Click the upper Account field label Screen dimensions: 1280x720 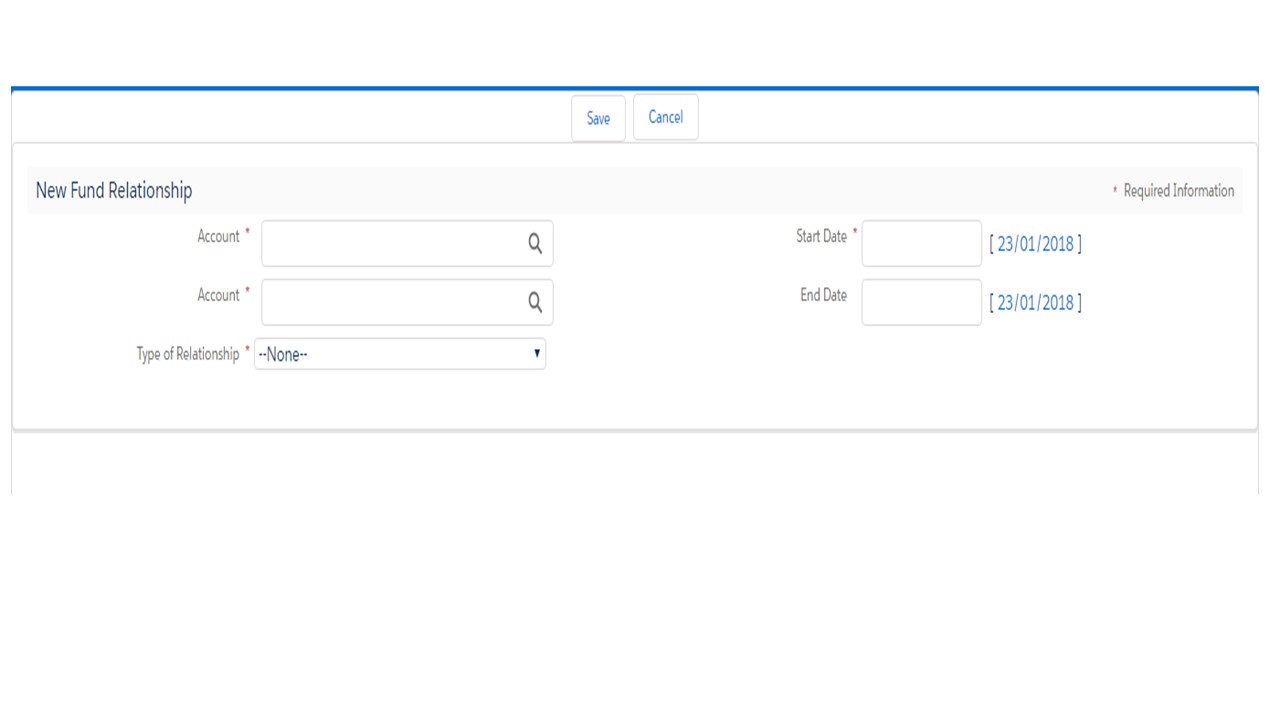point(218,237)
